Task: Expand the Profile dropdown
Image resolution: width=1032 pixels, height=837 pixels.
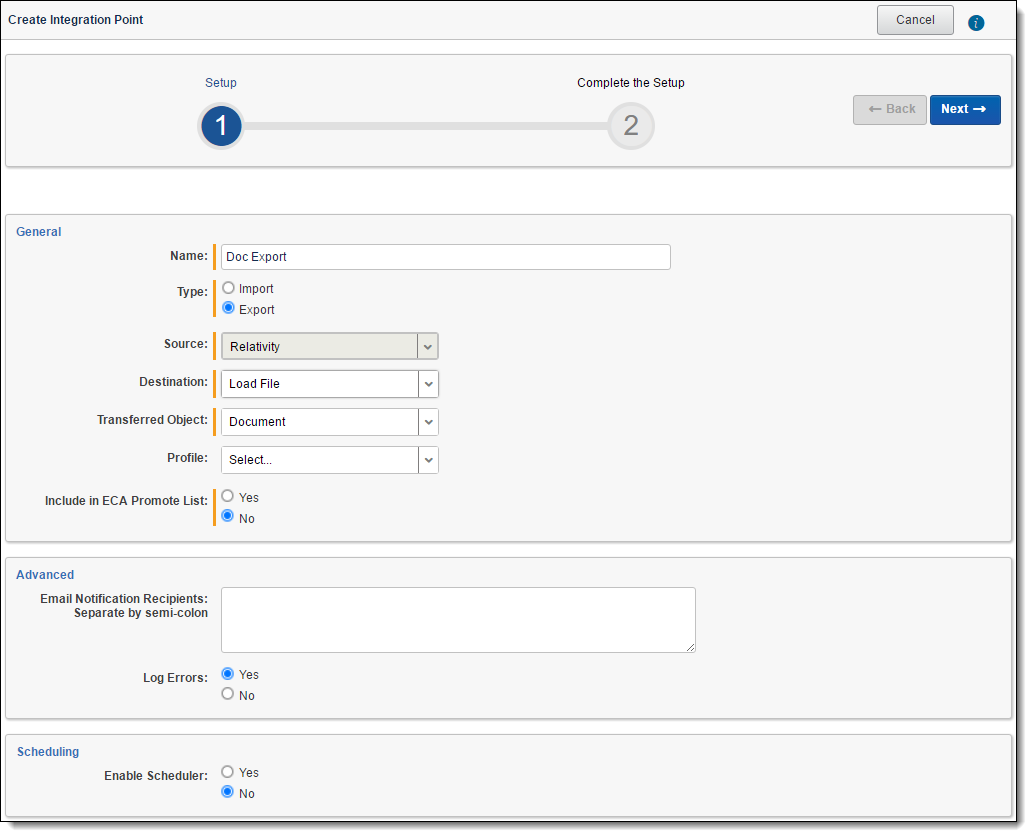Action: click(329, 460)
